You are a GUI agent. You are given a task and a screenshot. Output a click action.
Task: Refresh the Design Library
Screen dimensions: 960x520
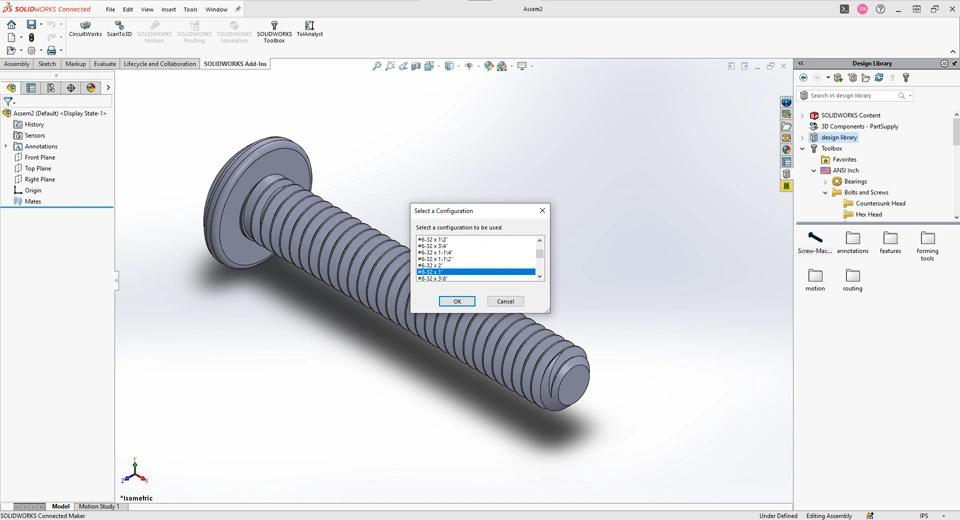point(879,78)
